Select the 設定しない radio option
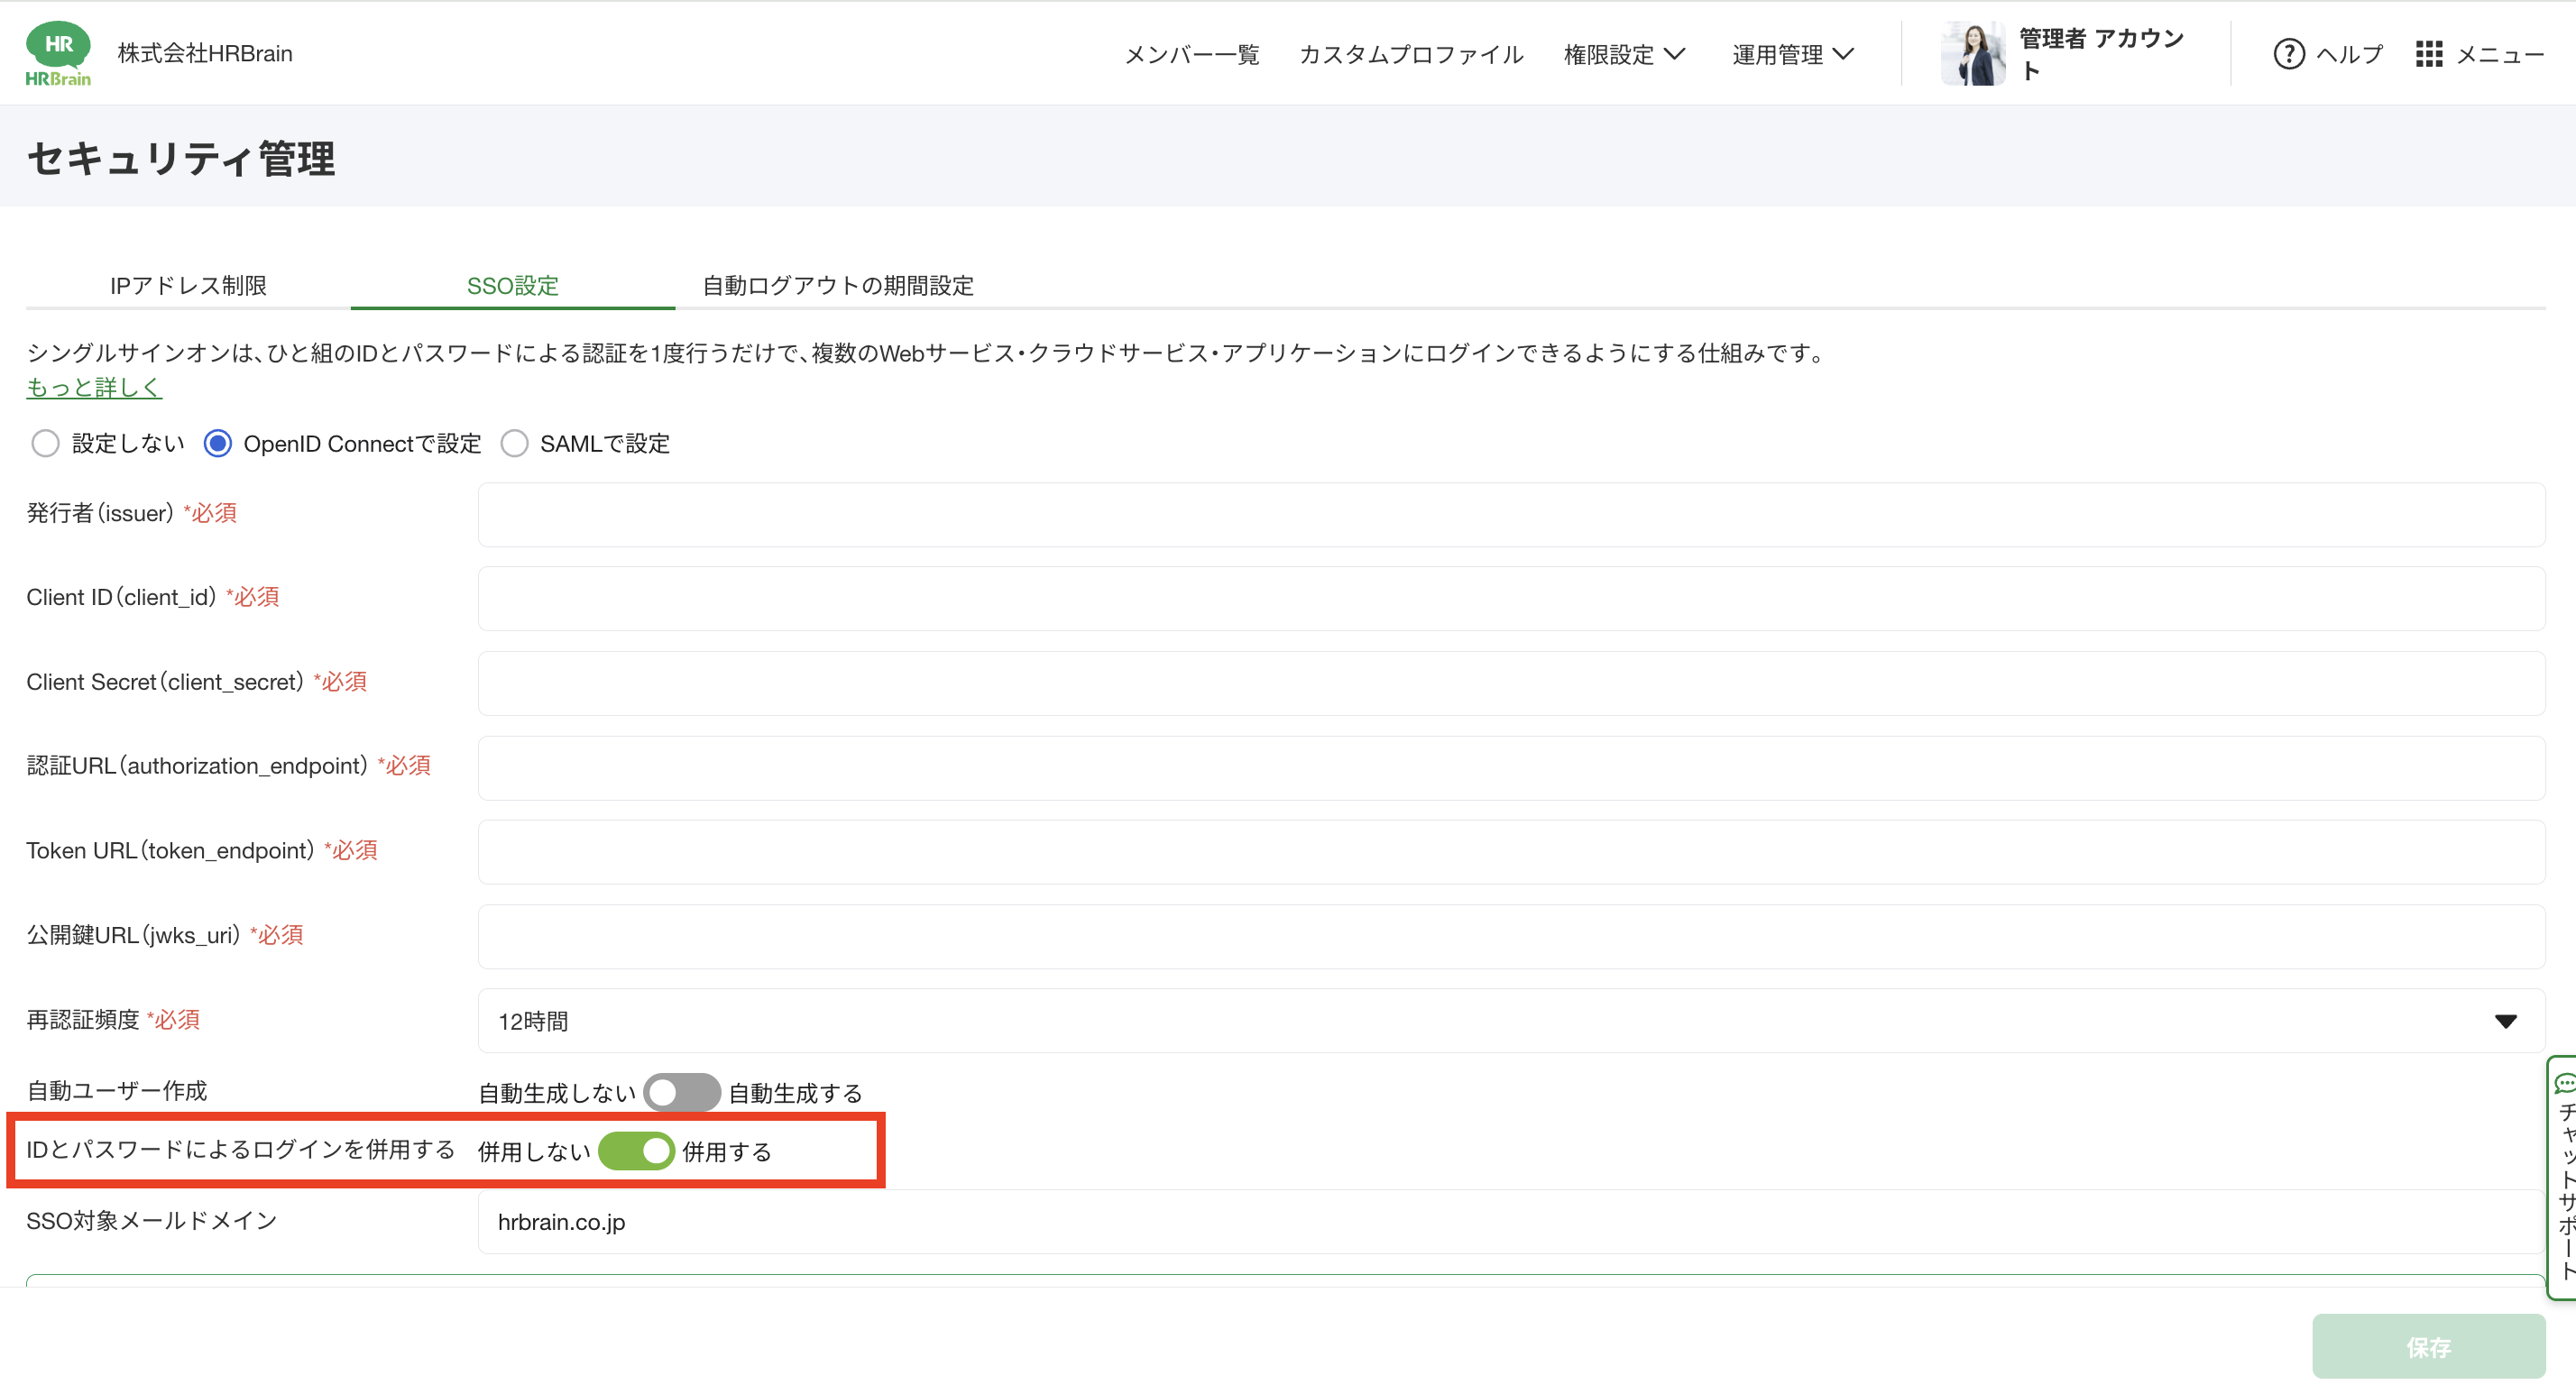The image size is (2576, 1394). point(45,443)
